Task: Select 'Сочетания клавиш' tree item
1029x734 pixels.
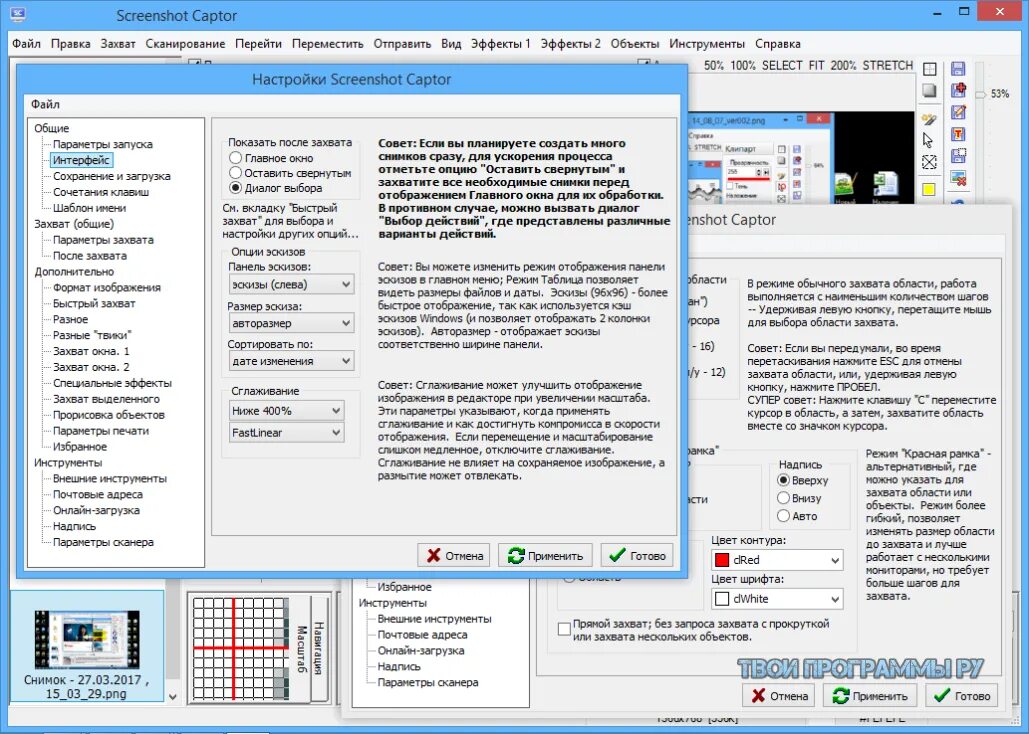Action: pyautogui.click(x=101, y=192)
